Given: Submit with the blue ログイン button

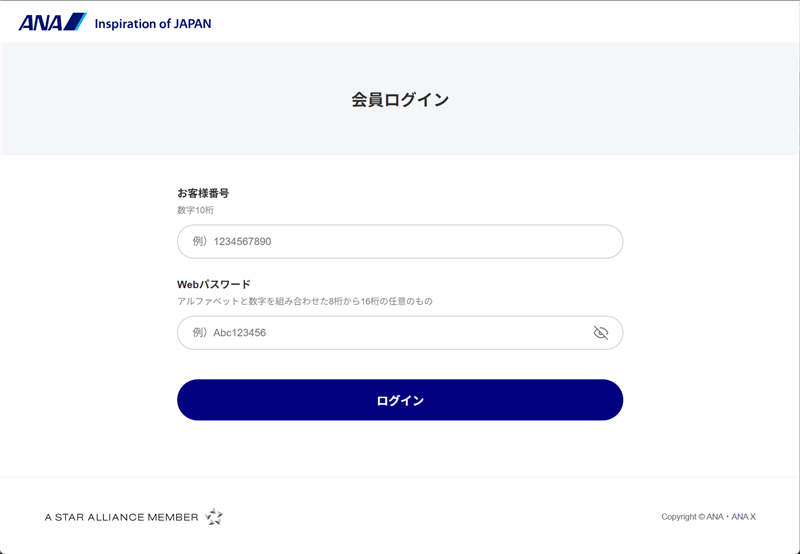Looking at the screenshot, I should tap(400, 400).
